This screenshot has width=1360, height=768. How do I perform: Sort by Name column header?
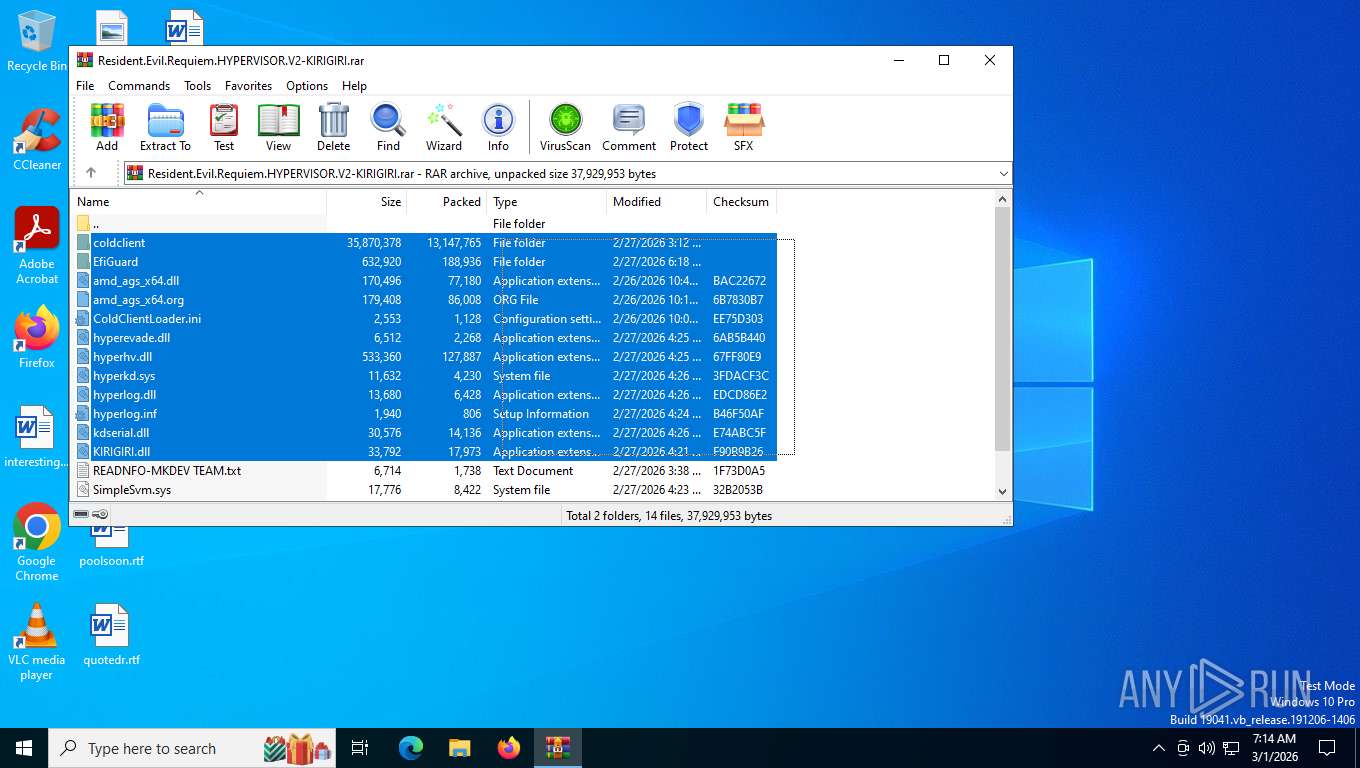pos(198,202)
